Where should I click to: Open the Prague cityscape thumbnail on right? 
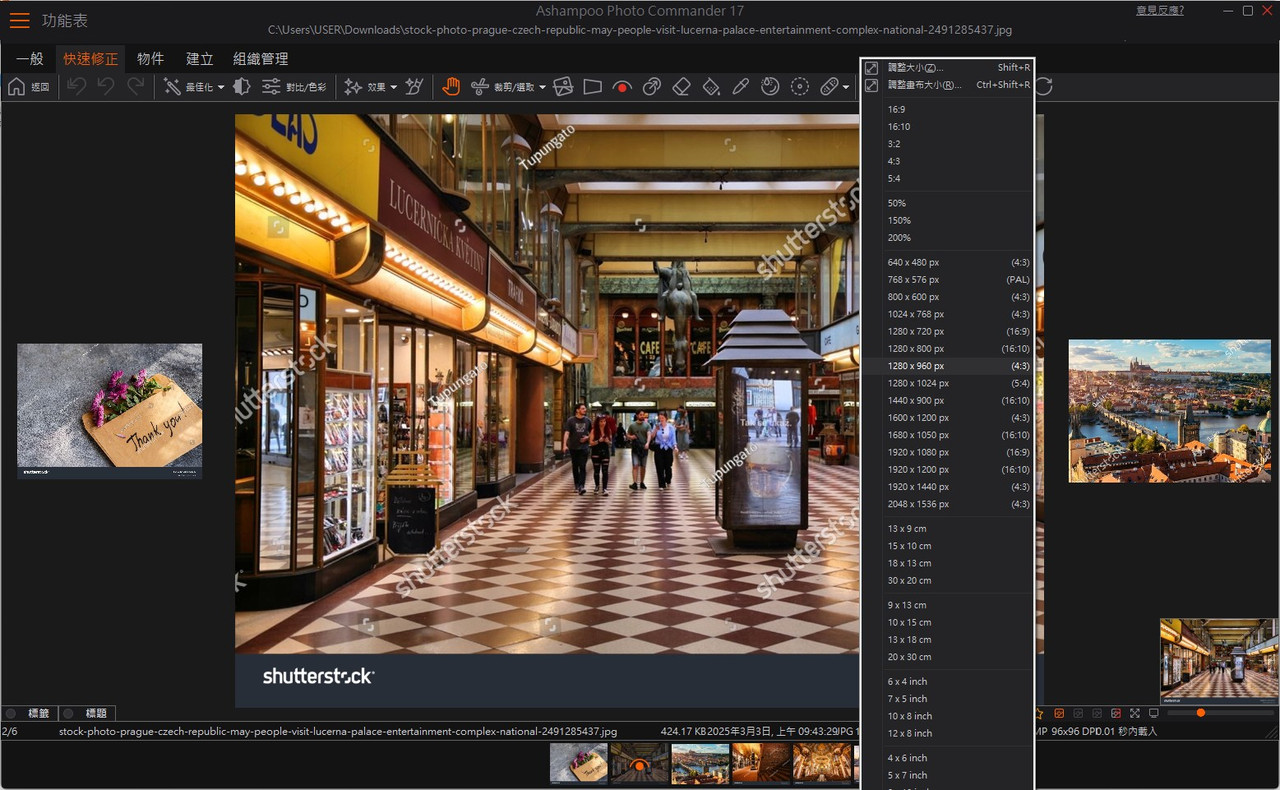(x=1170, y=411)
